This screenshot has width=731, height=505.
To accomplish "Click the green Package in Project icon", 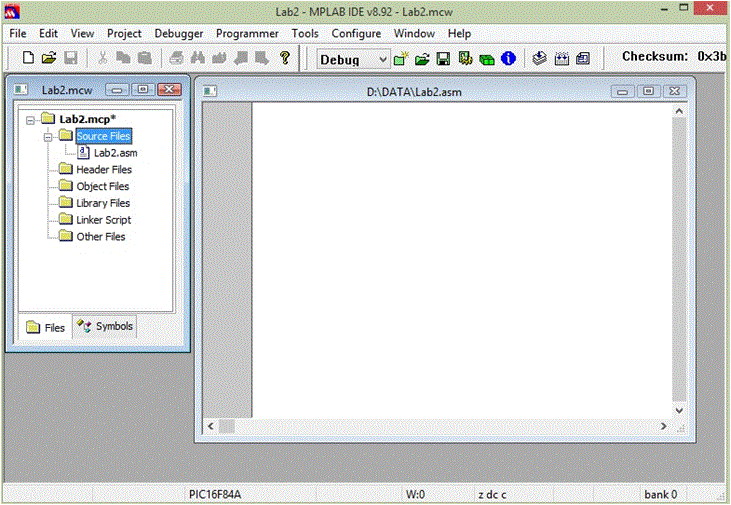I will [487, 59].
